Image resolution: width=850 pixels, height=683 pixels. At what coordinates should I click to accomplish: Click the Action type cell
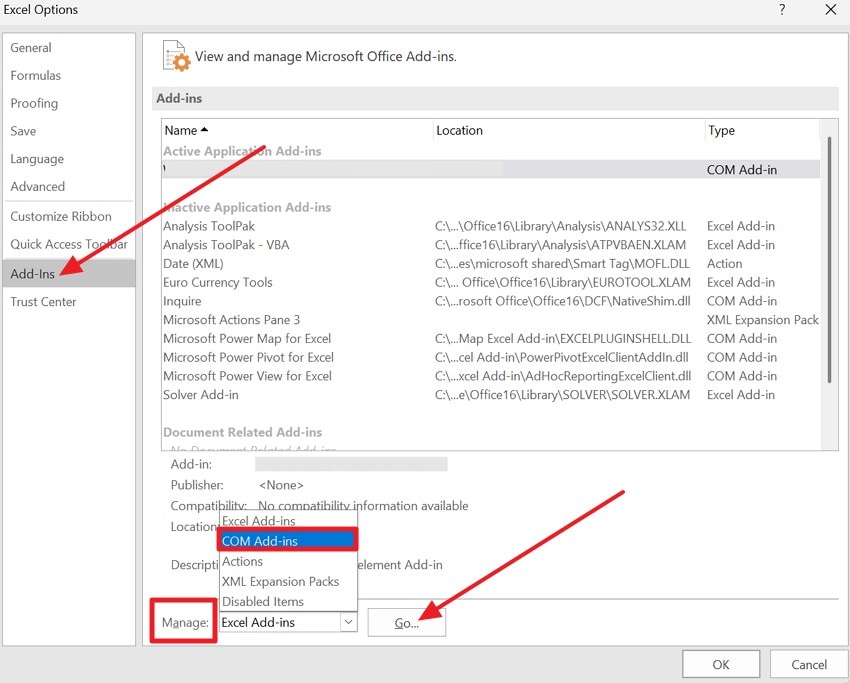pos(725,263)
